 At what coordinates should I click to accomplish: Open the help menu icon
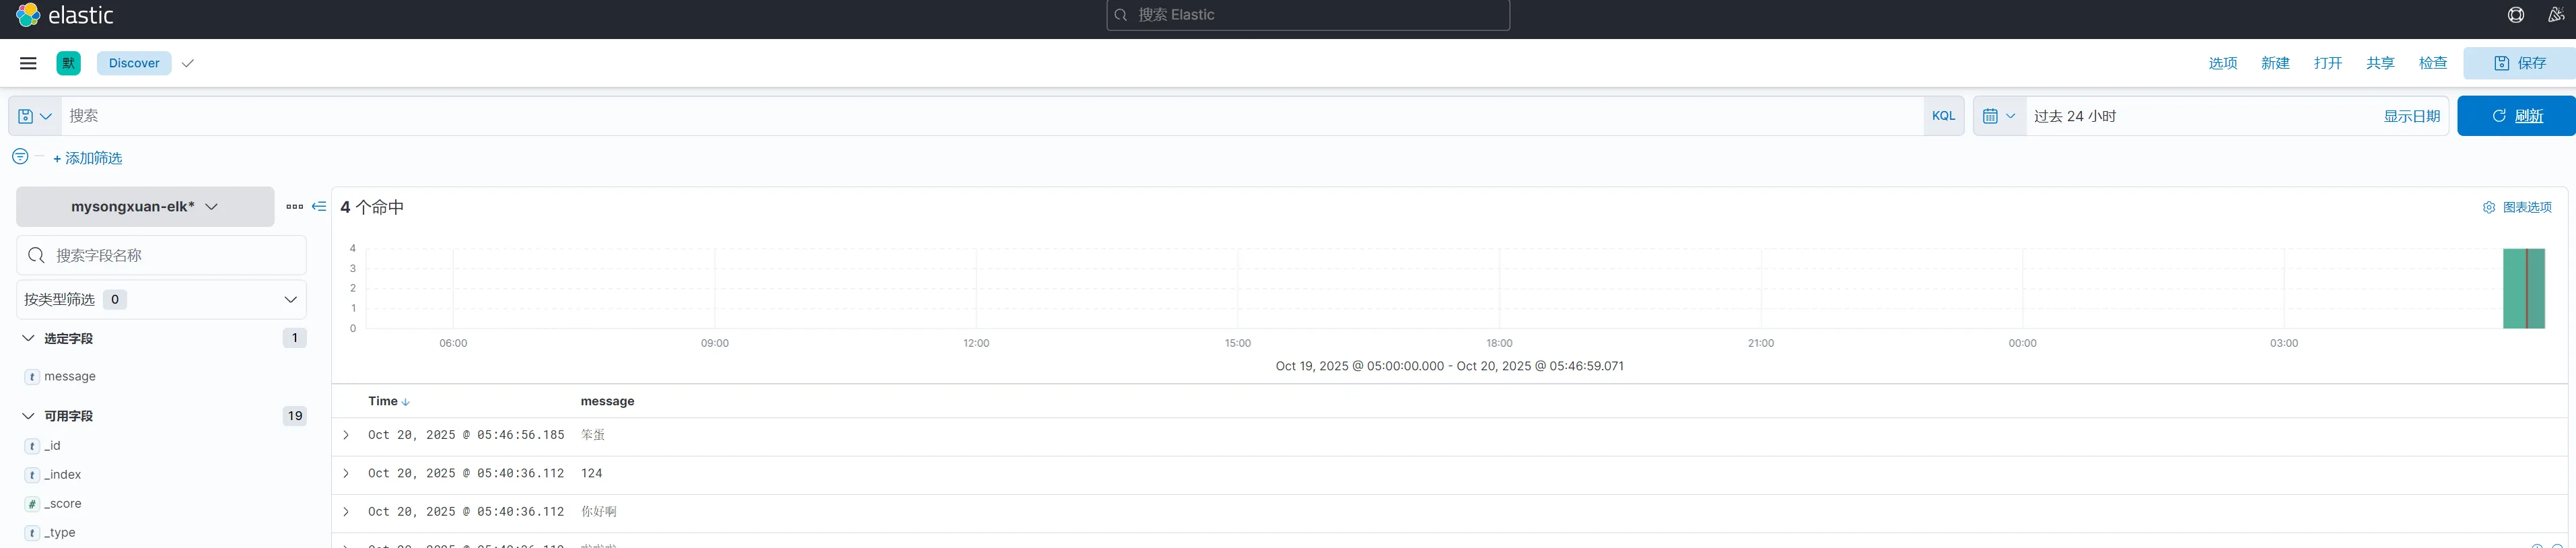coord(2515,15)
